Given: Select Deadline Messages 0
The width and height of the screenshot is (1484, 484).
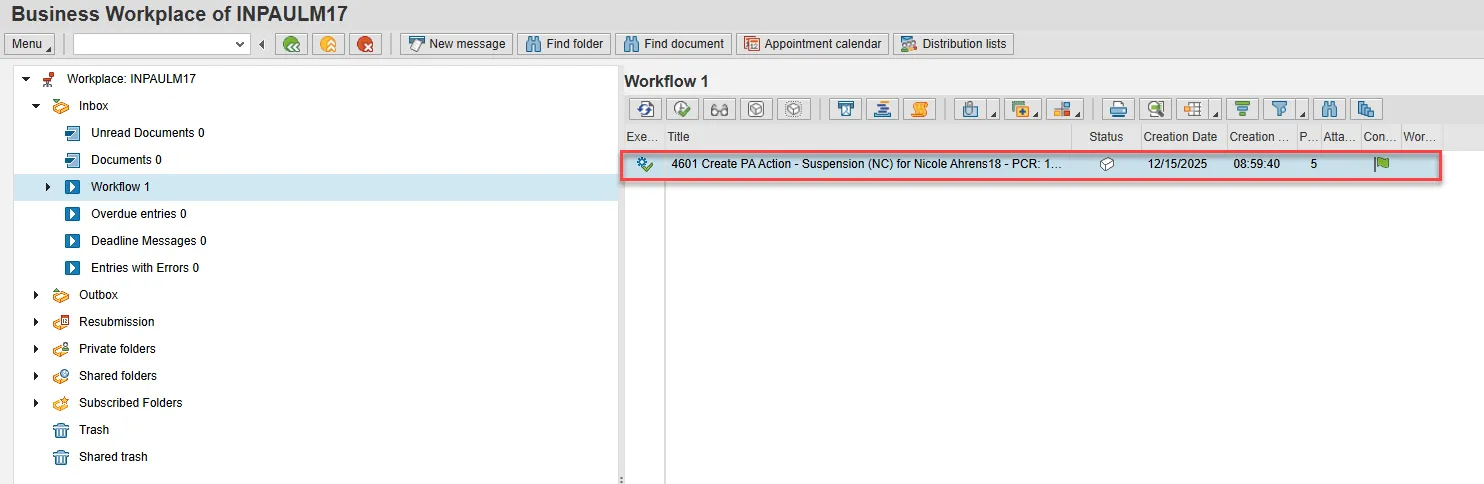Looking at the screenshot, I should pos(149,241).
